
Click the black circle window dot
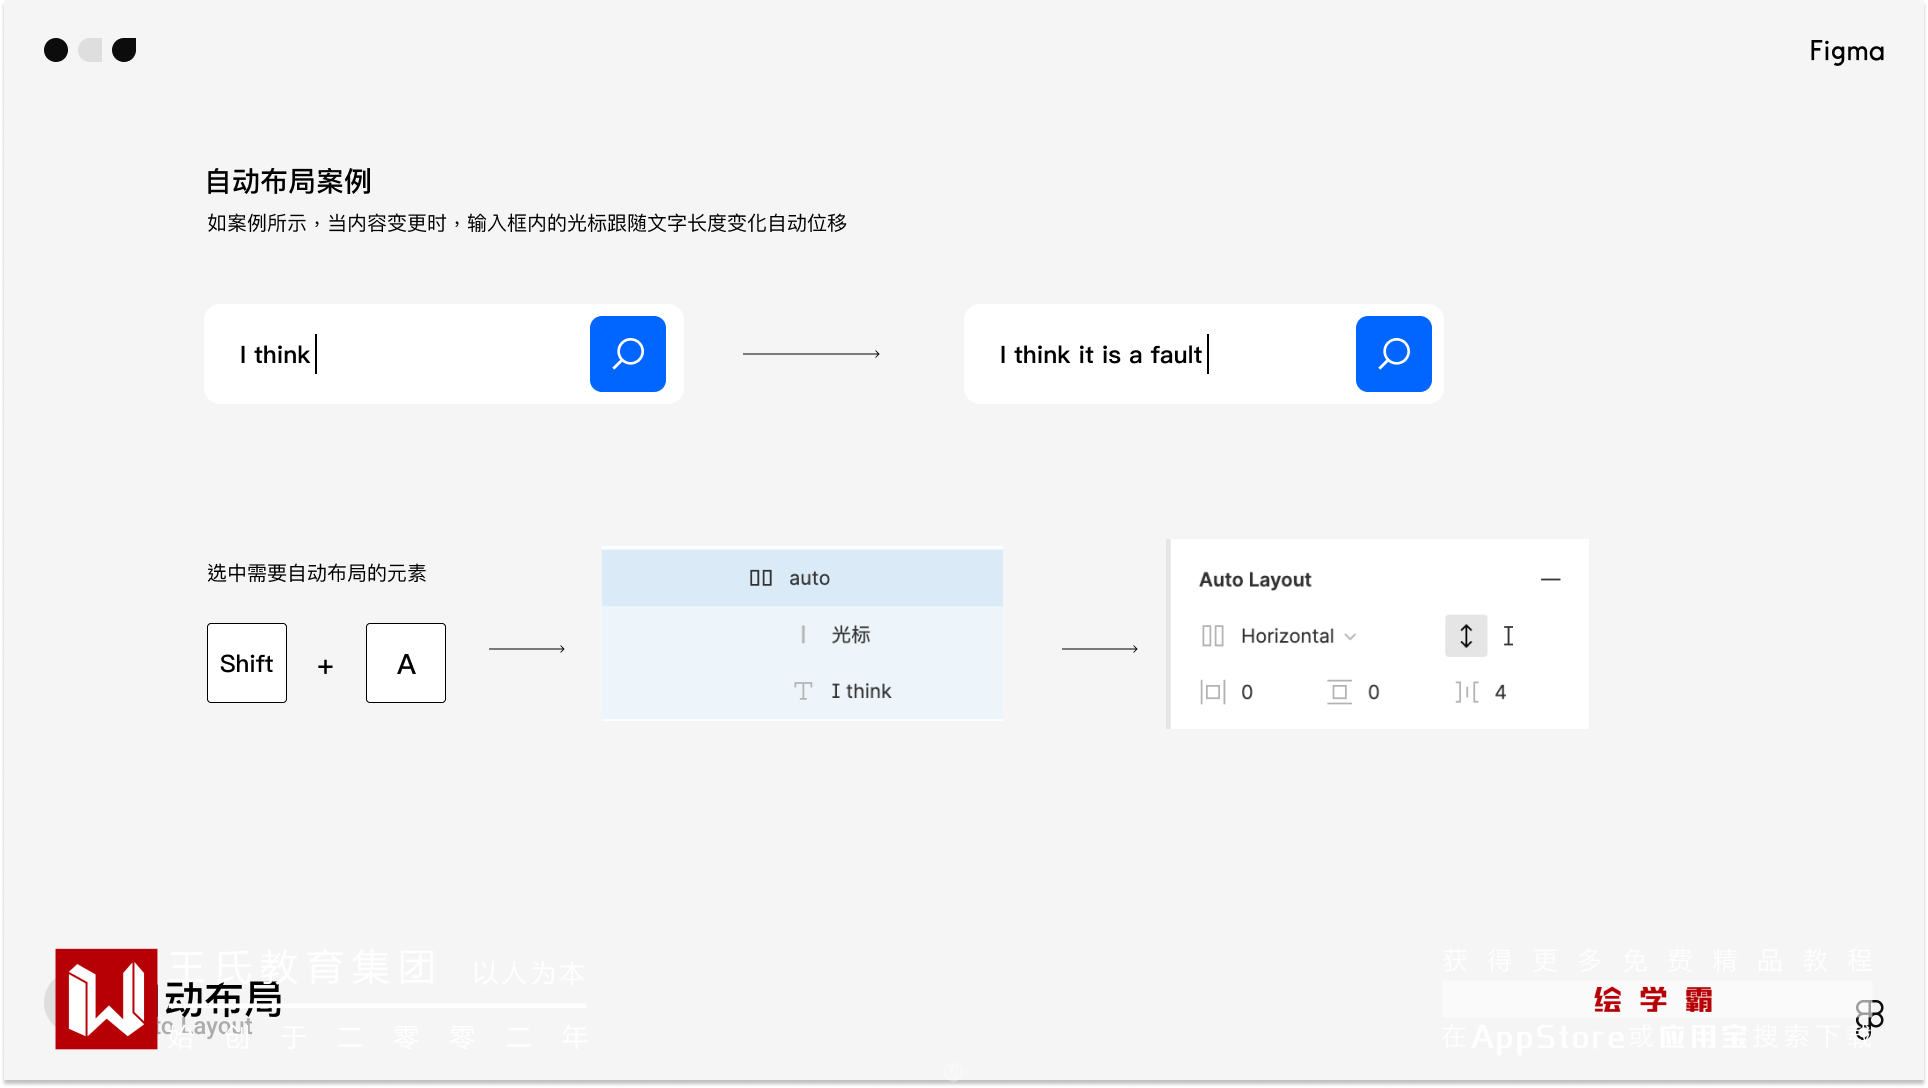tap(56, 50)
